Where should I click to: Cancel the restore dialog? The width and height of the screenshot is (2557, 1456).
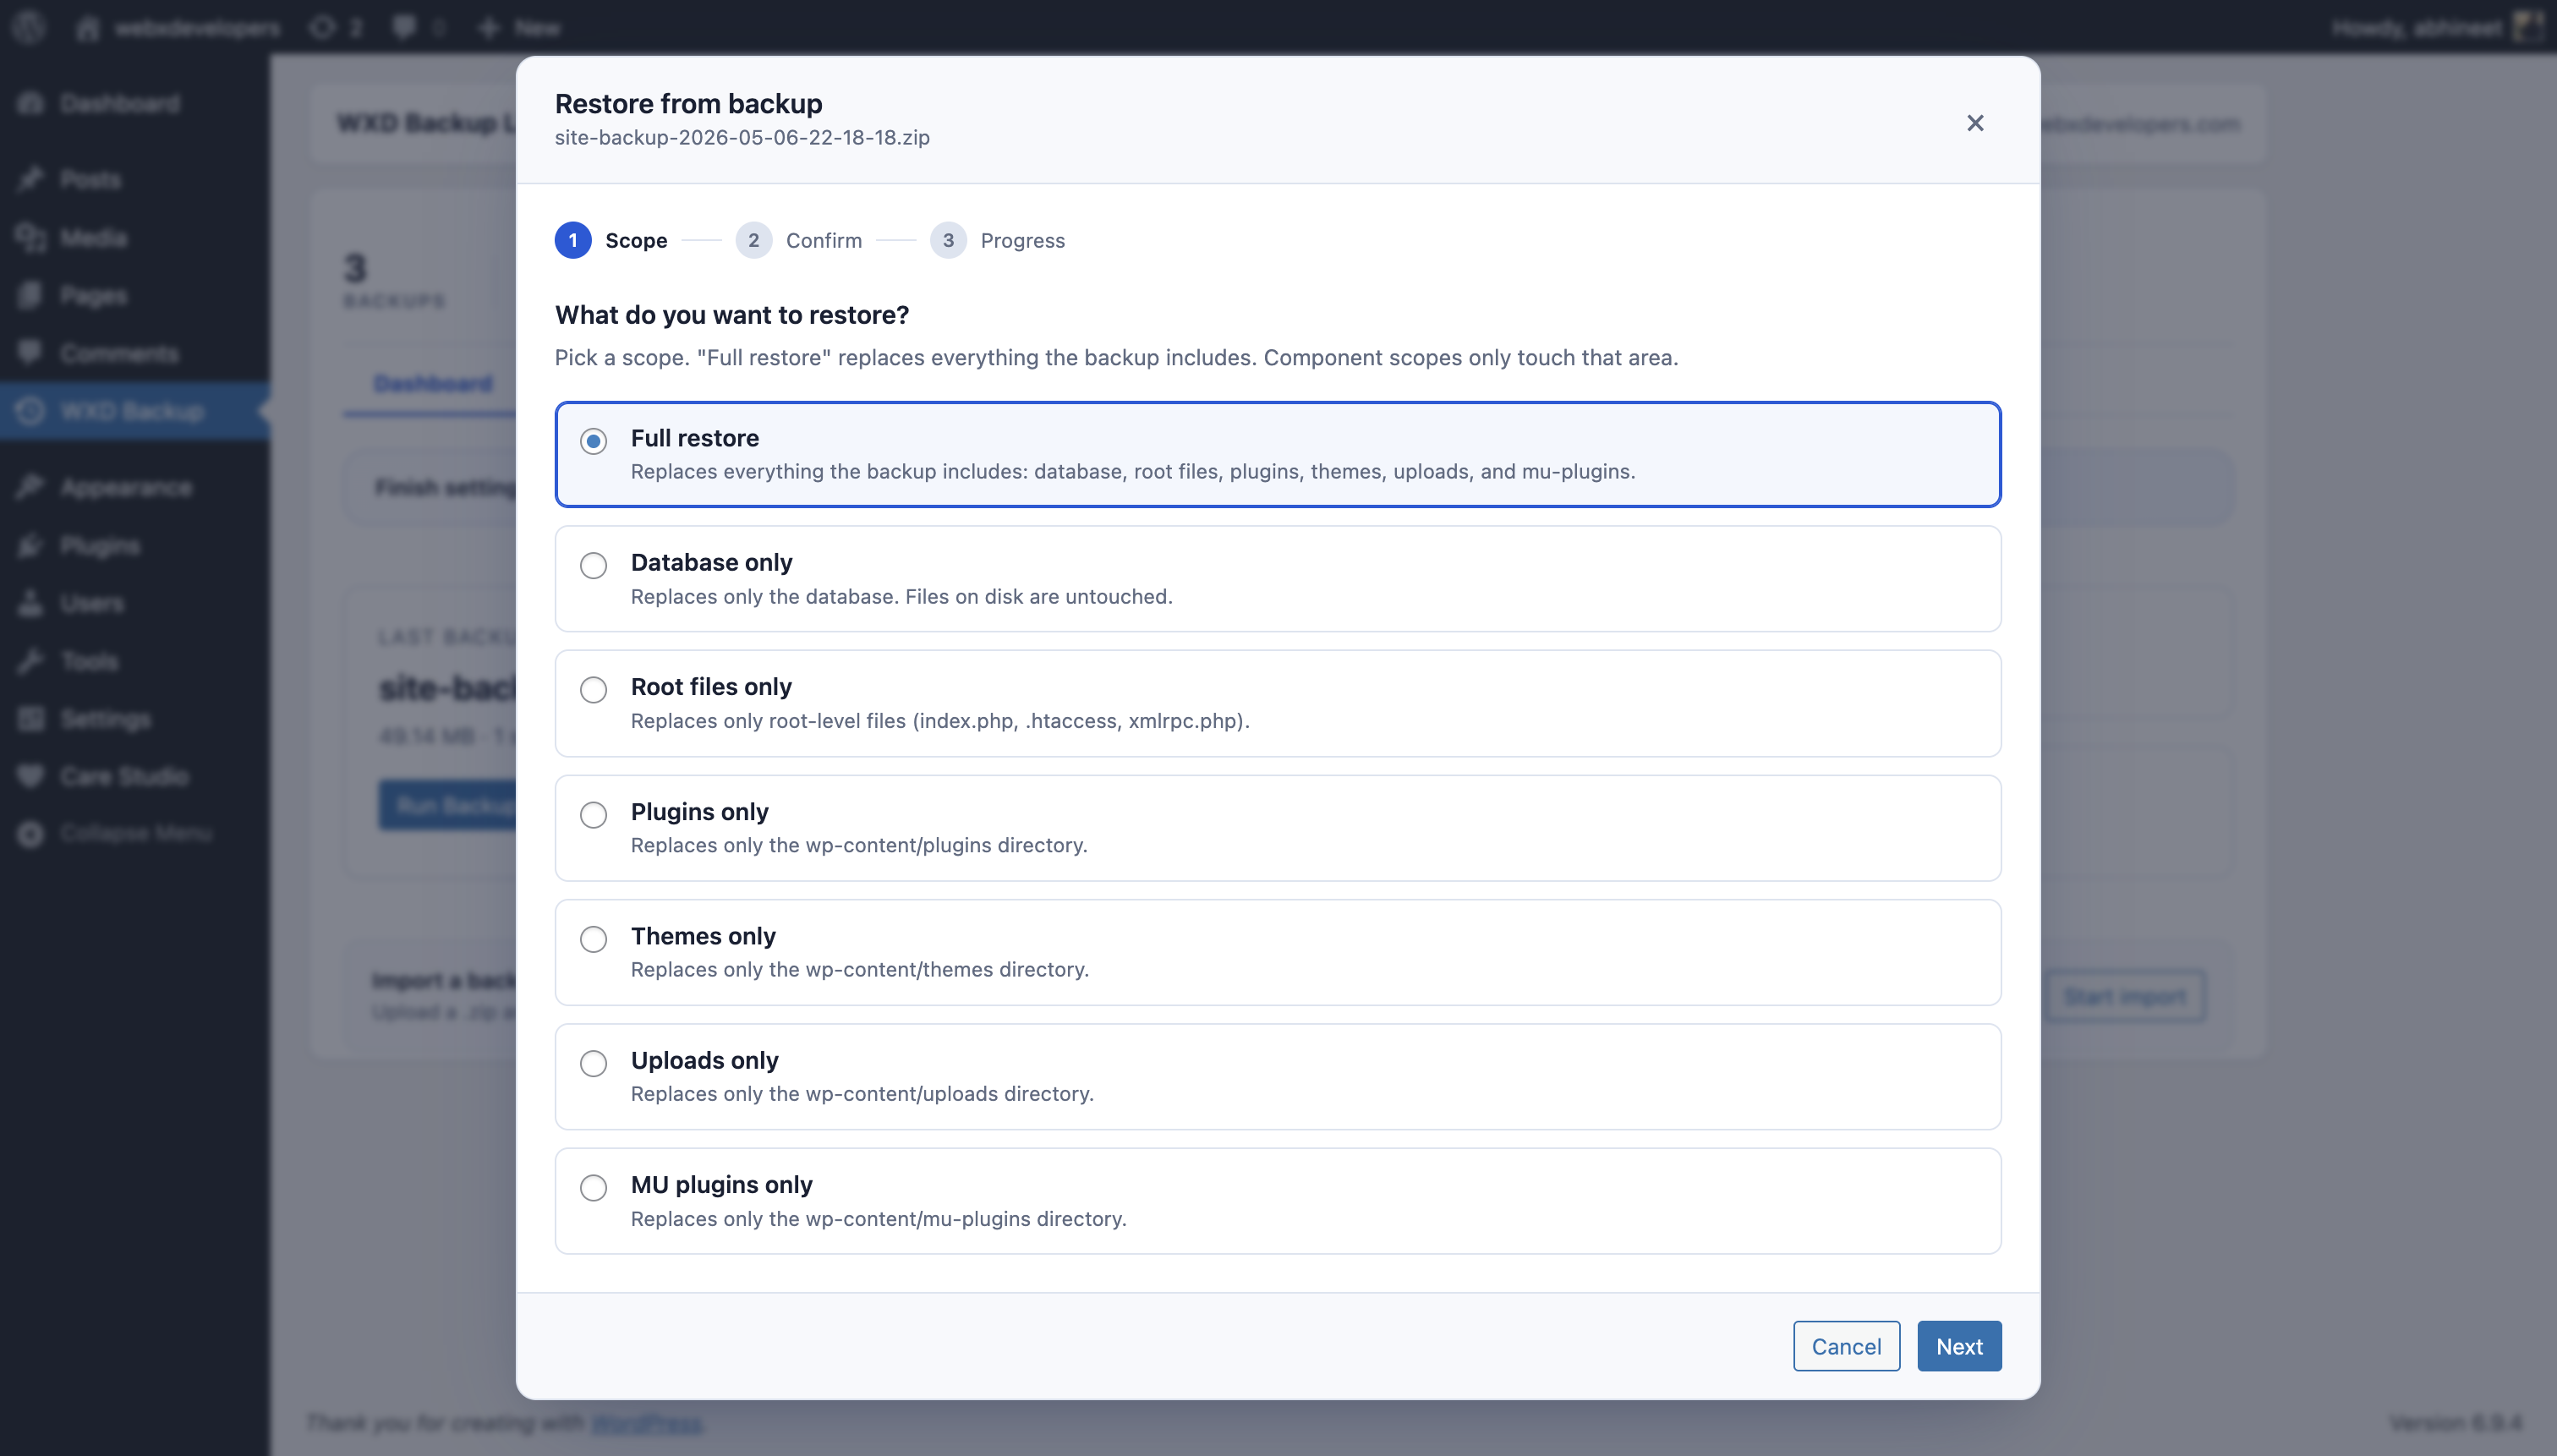(1846, 1346)
